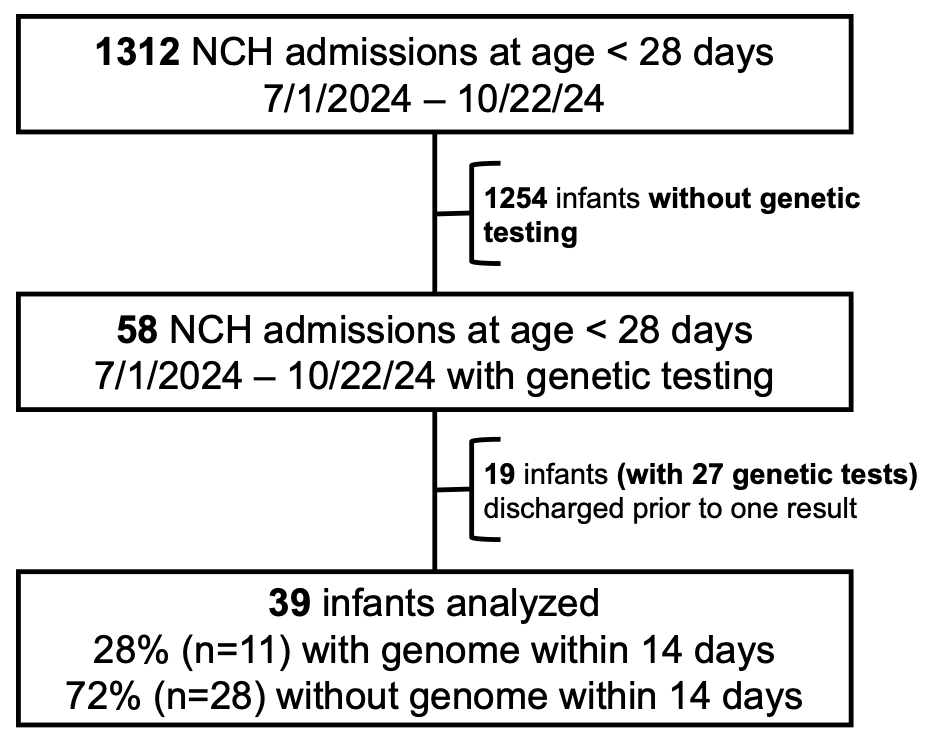This screenshot has width=936, height=752.
Task: Click the 'without genetic testing' bold text
Action: point(672,215)
